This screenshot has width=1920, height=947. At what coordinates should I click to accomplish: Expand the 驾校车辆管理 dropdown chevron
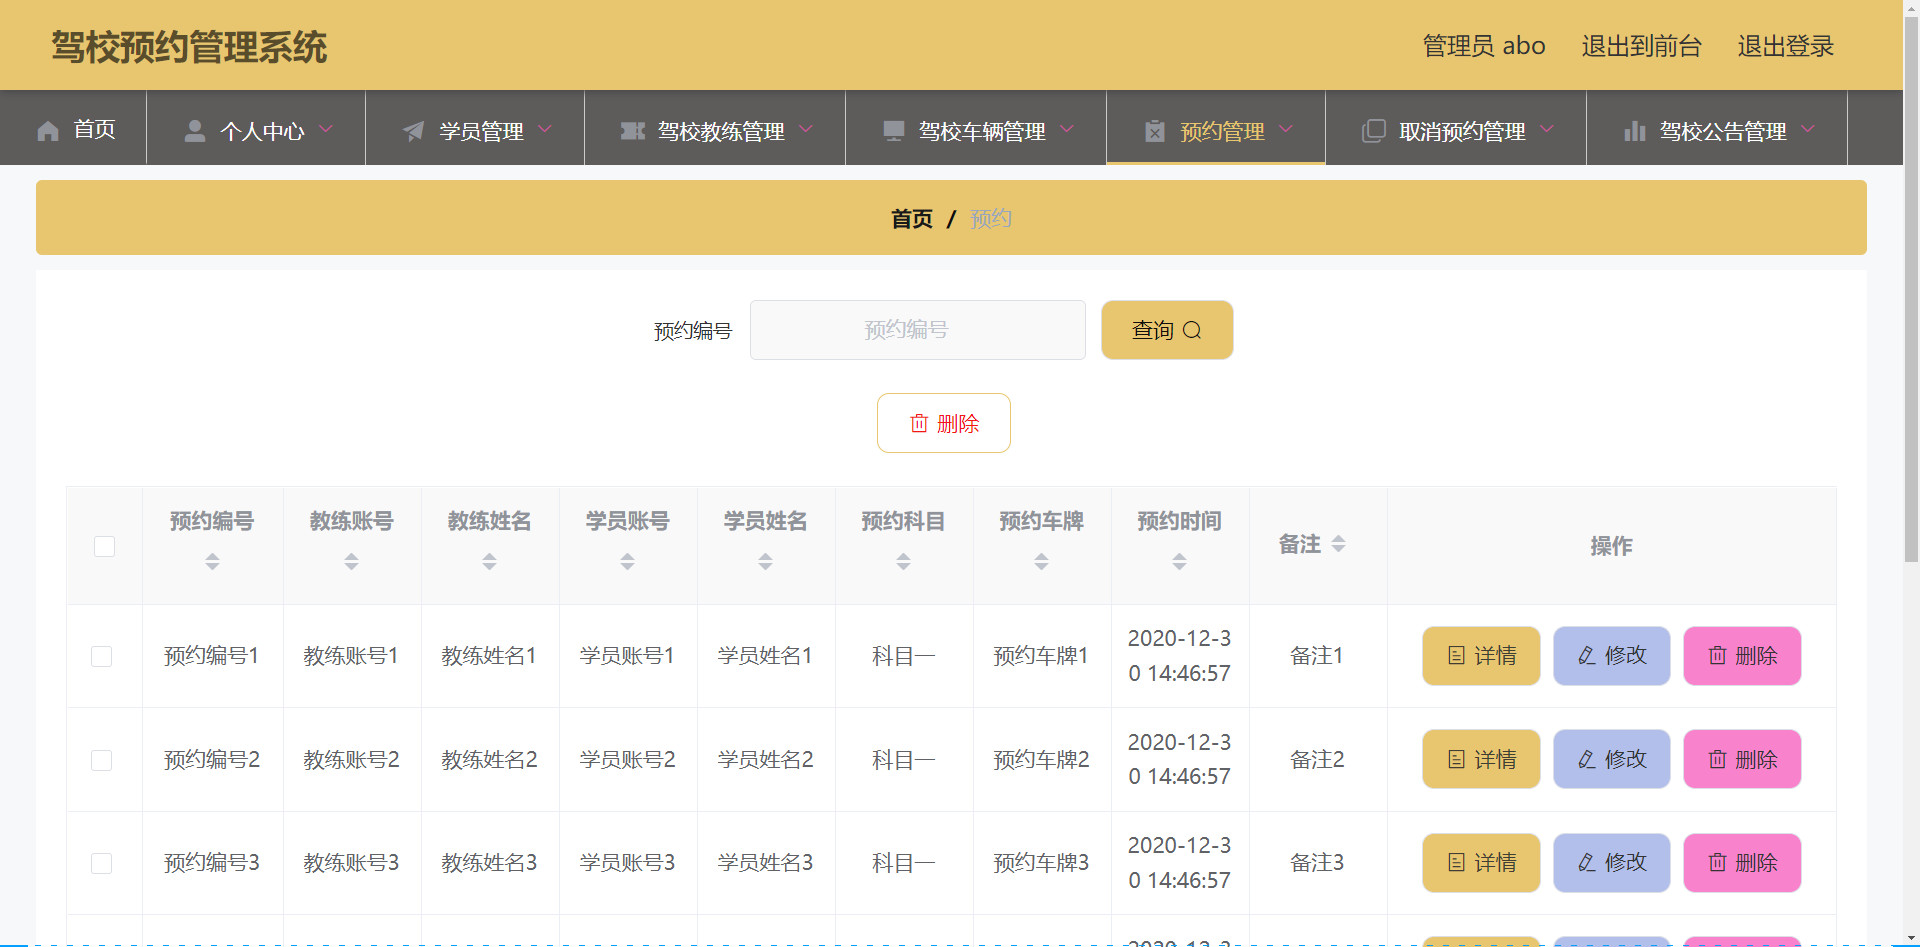[1067, 129]
